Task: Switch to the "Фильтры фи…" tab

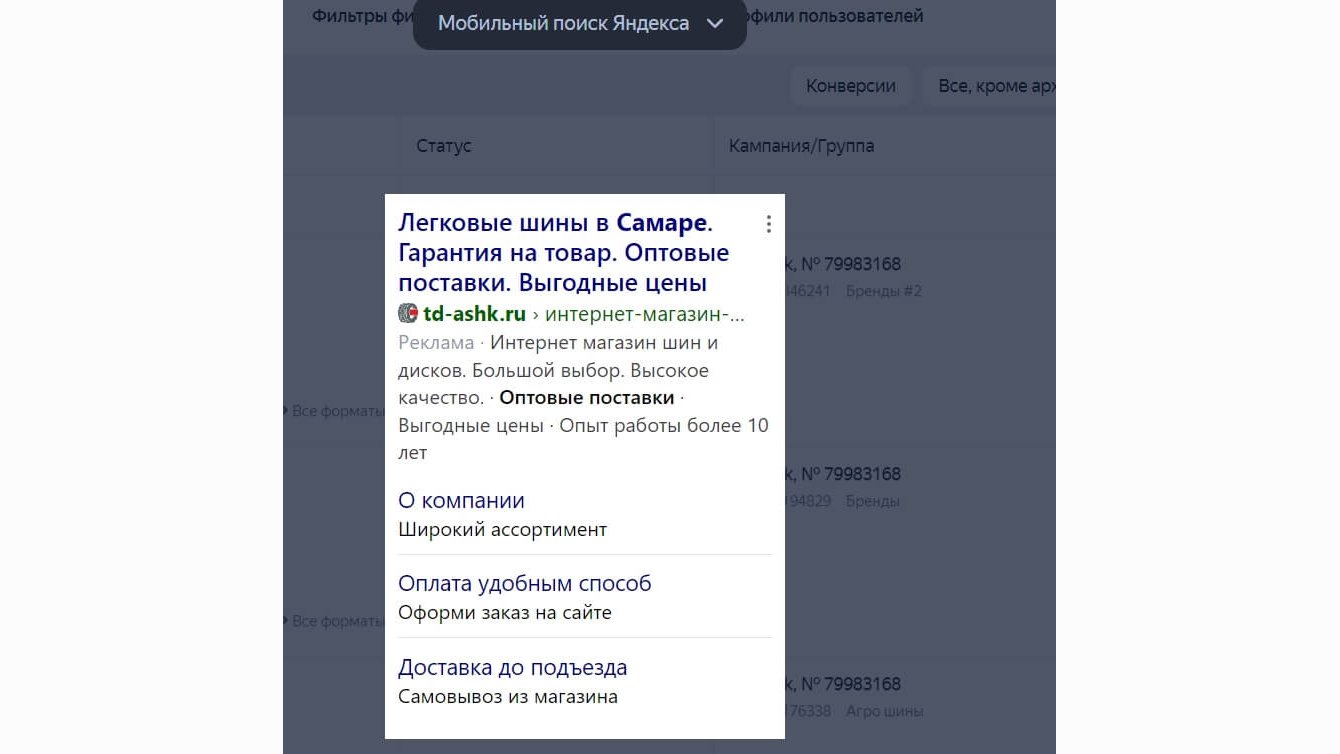Action: pyautogui.click(x=362, y=16)
